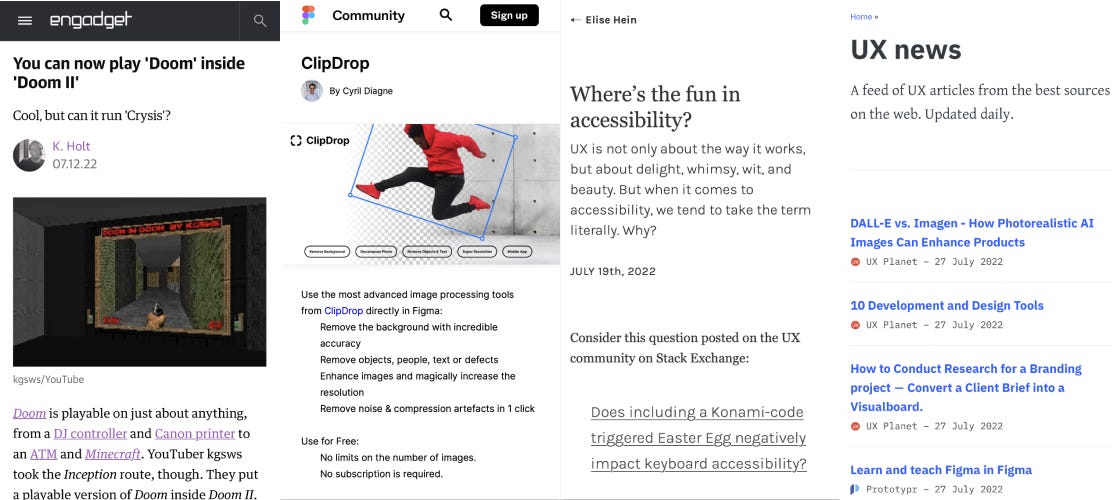Click UX Planet icon under 10 Development article
The image size is (1114, 500).
click(855, 325)
